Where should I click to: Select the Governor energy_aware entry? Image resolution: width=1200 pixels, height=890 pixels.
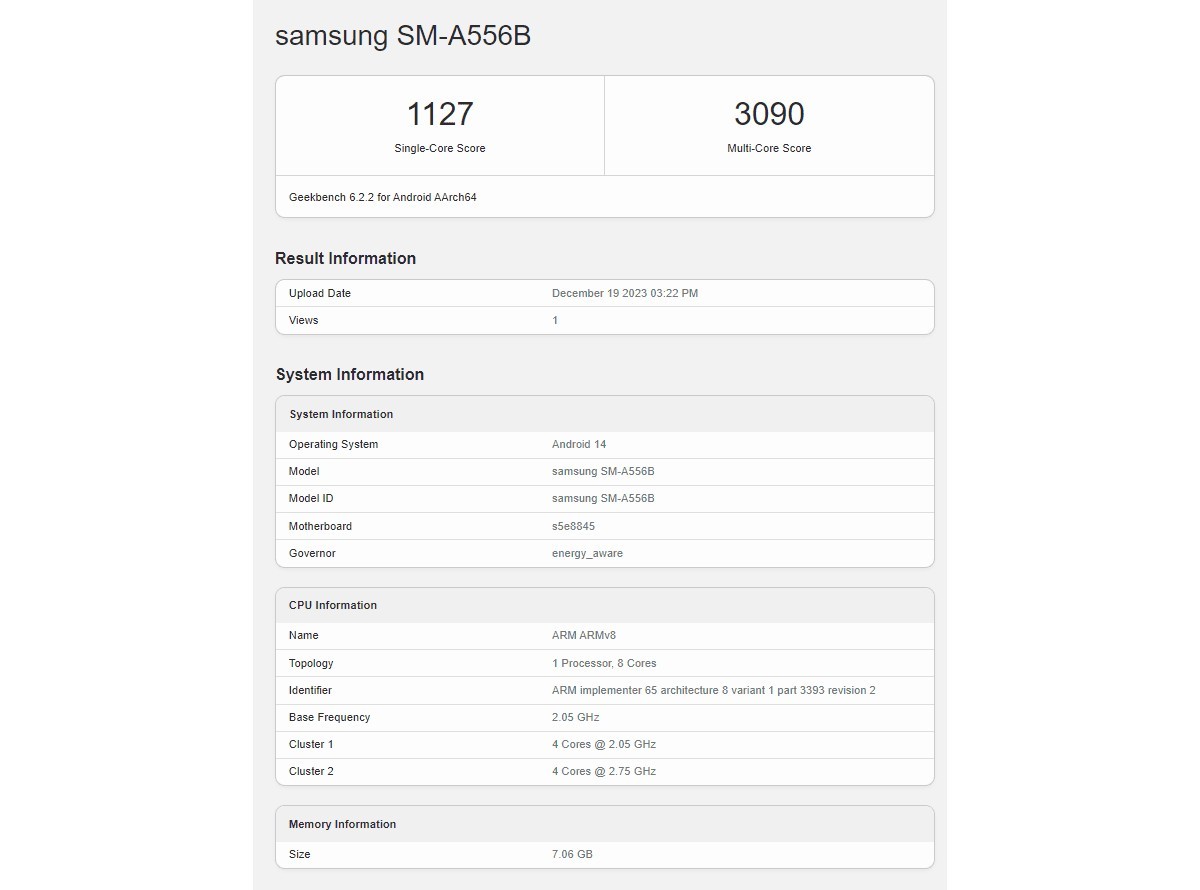pos(588,553)
